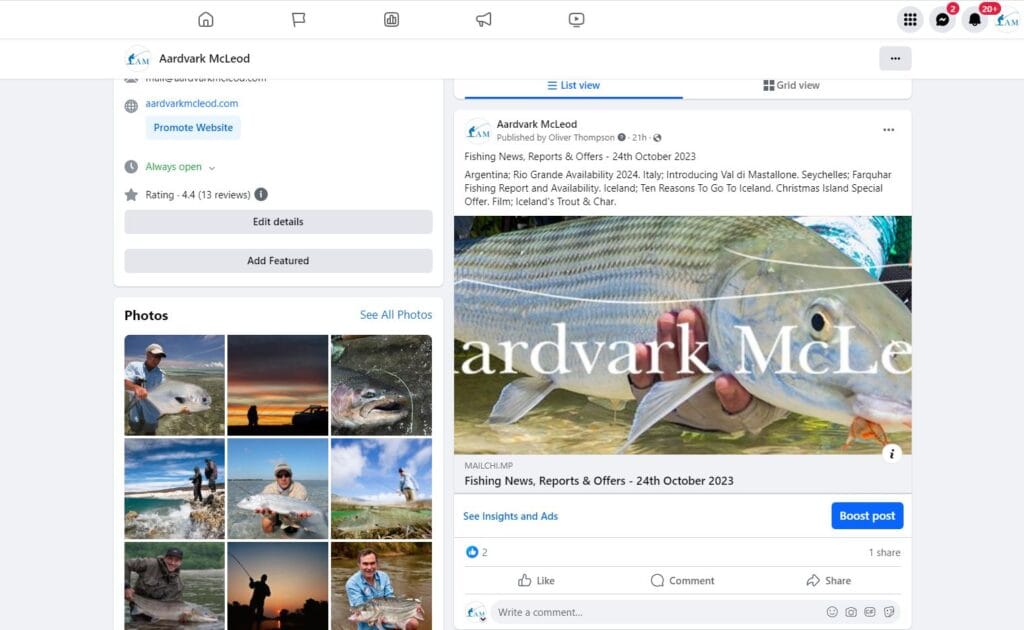The width and height of the screenshot is (1024, 630).
Task: Add a GIF to comment
Action: click(x=870, y=612)
